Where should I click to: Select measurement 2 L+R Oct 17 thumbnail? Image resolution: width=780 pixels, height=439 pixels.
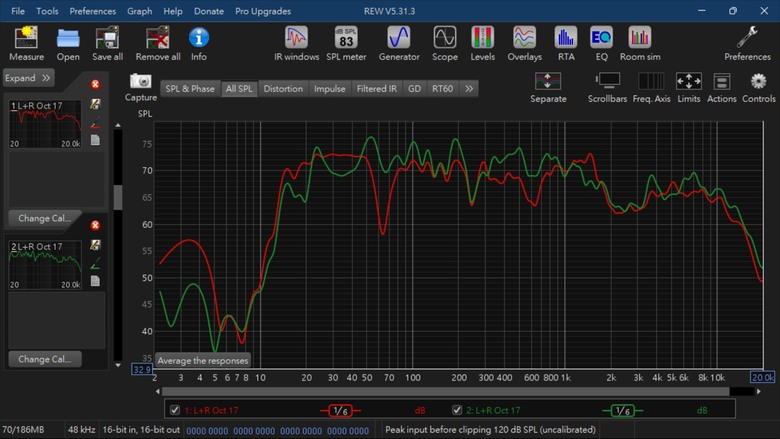[x=45, y=265]
